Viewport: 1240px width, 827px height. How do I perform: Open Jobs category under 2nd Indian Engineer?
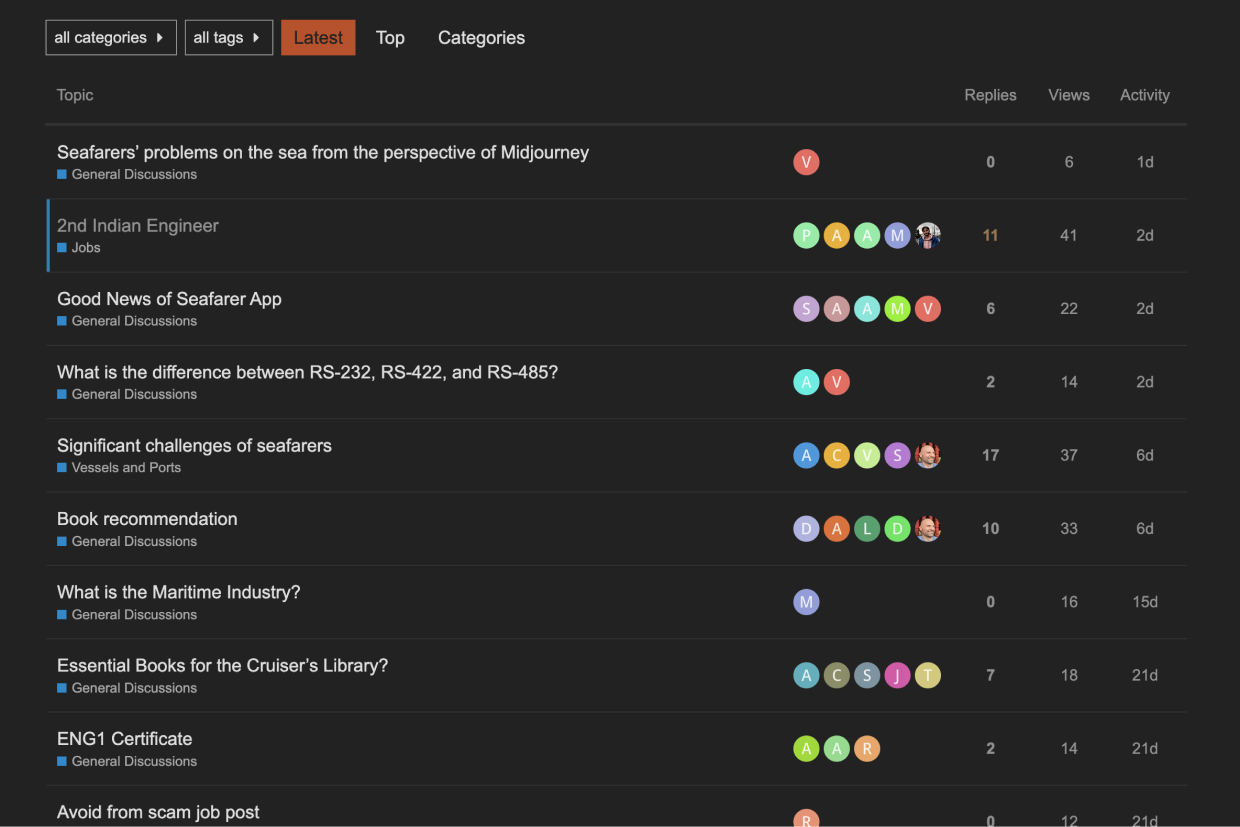tap(86, 248)
